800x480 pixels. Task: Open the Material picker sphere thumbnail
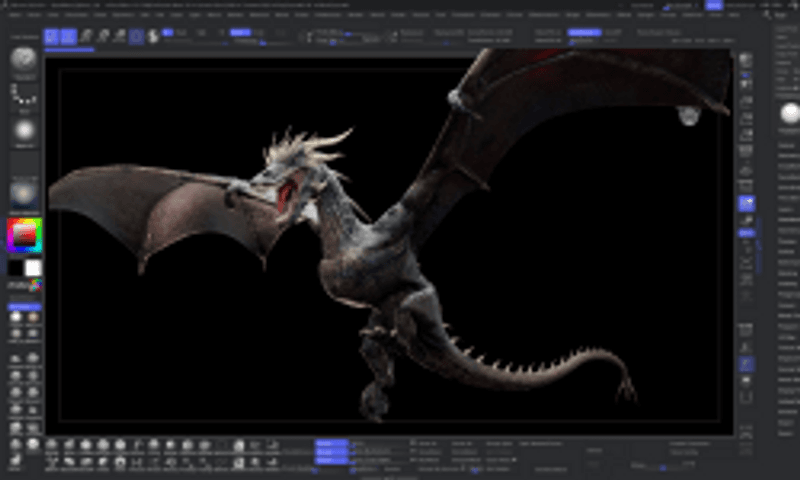(24, 194)
